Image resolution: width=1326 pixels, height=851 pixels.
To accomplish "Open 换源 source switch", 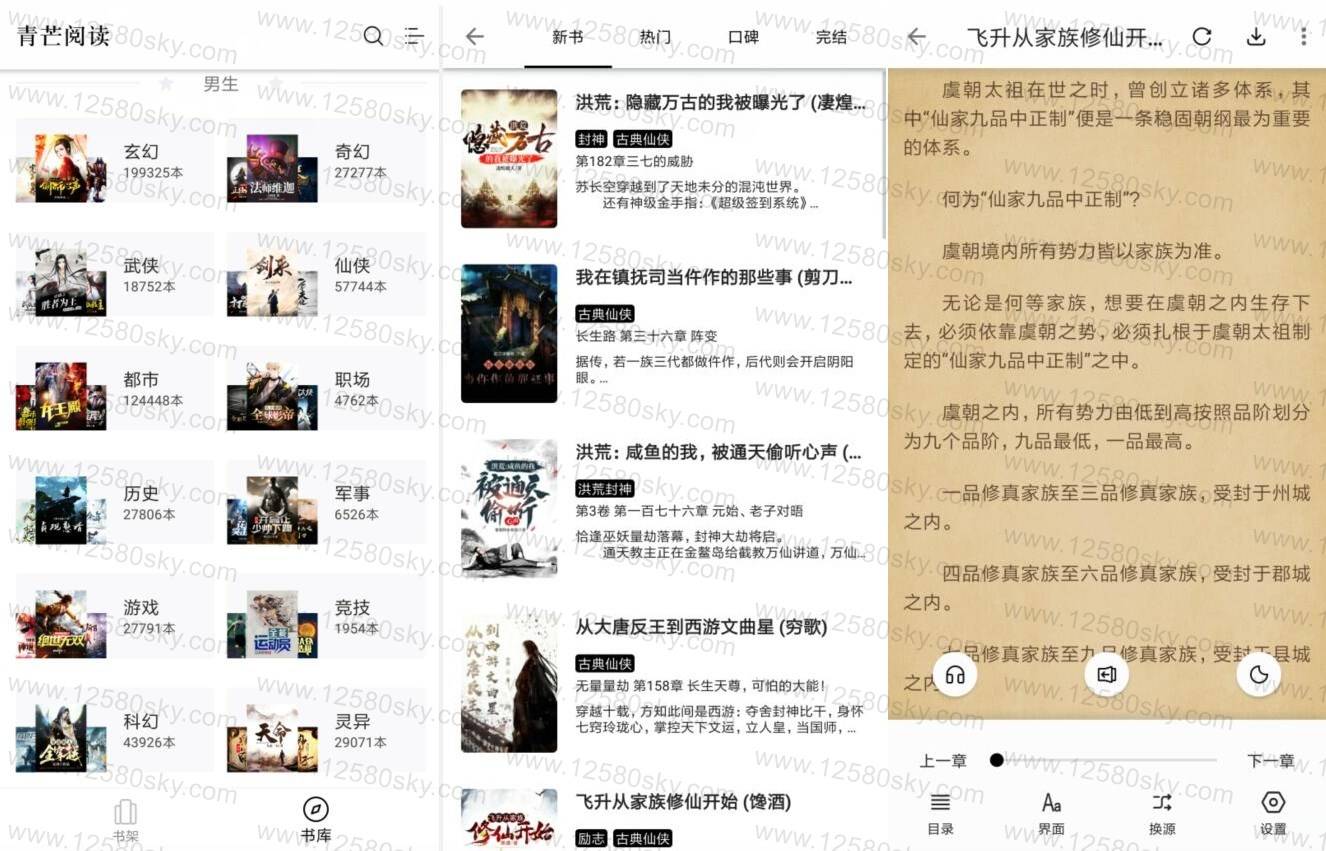I will (x=1162, y=813).
